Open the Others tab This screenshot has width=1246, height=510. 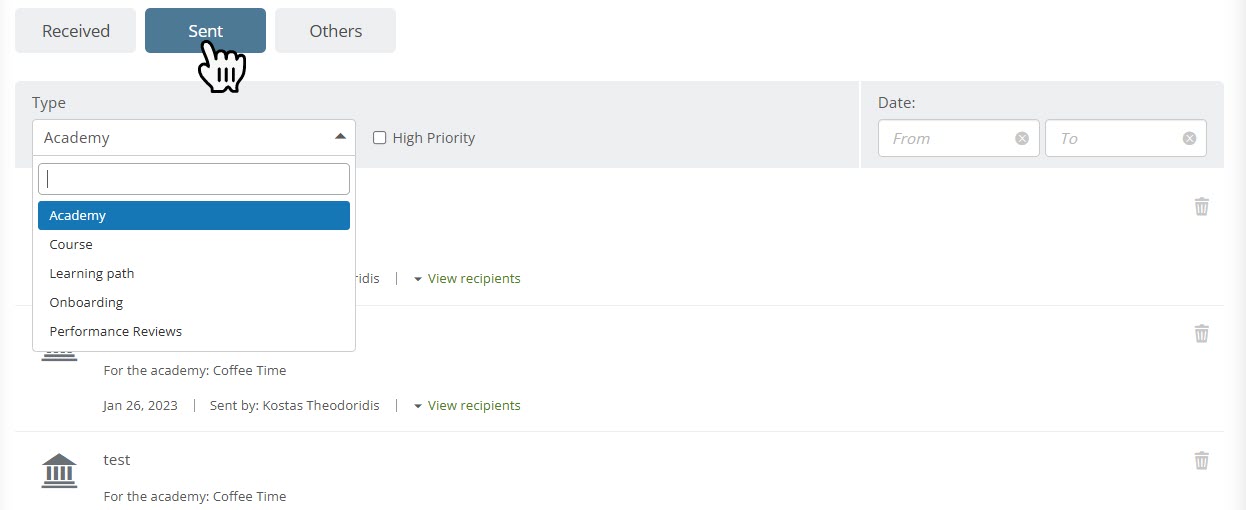pos(335,31)
